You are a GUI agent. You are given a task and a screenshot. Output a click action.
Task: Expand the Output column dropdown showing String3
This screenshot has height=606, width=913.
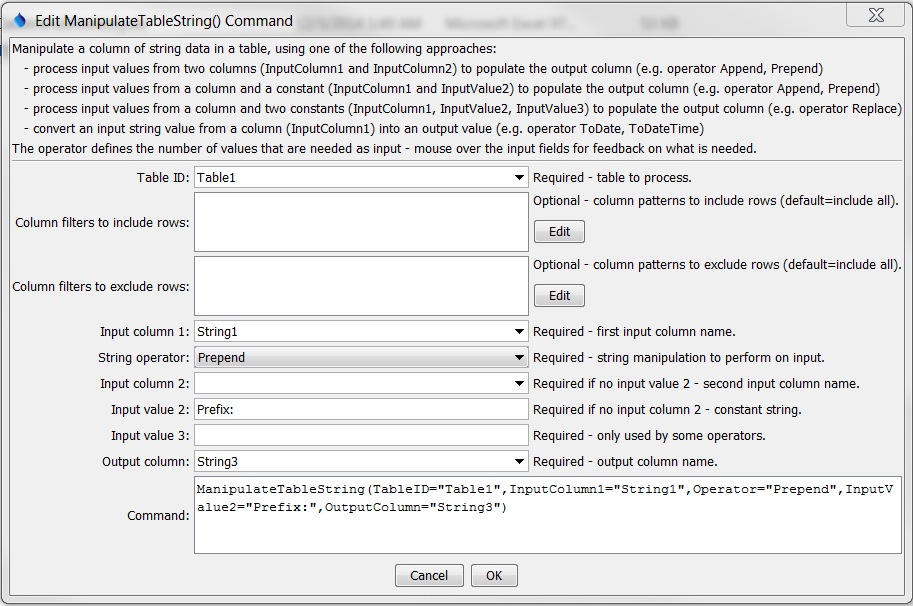click(x=519, y=462)
